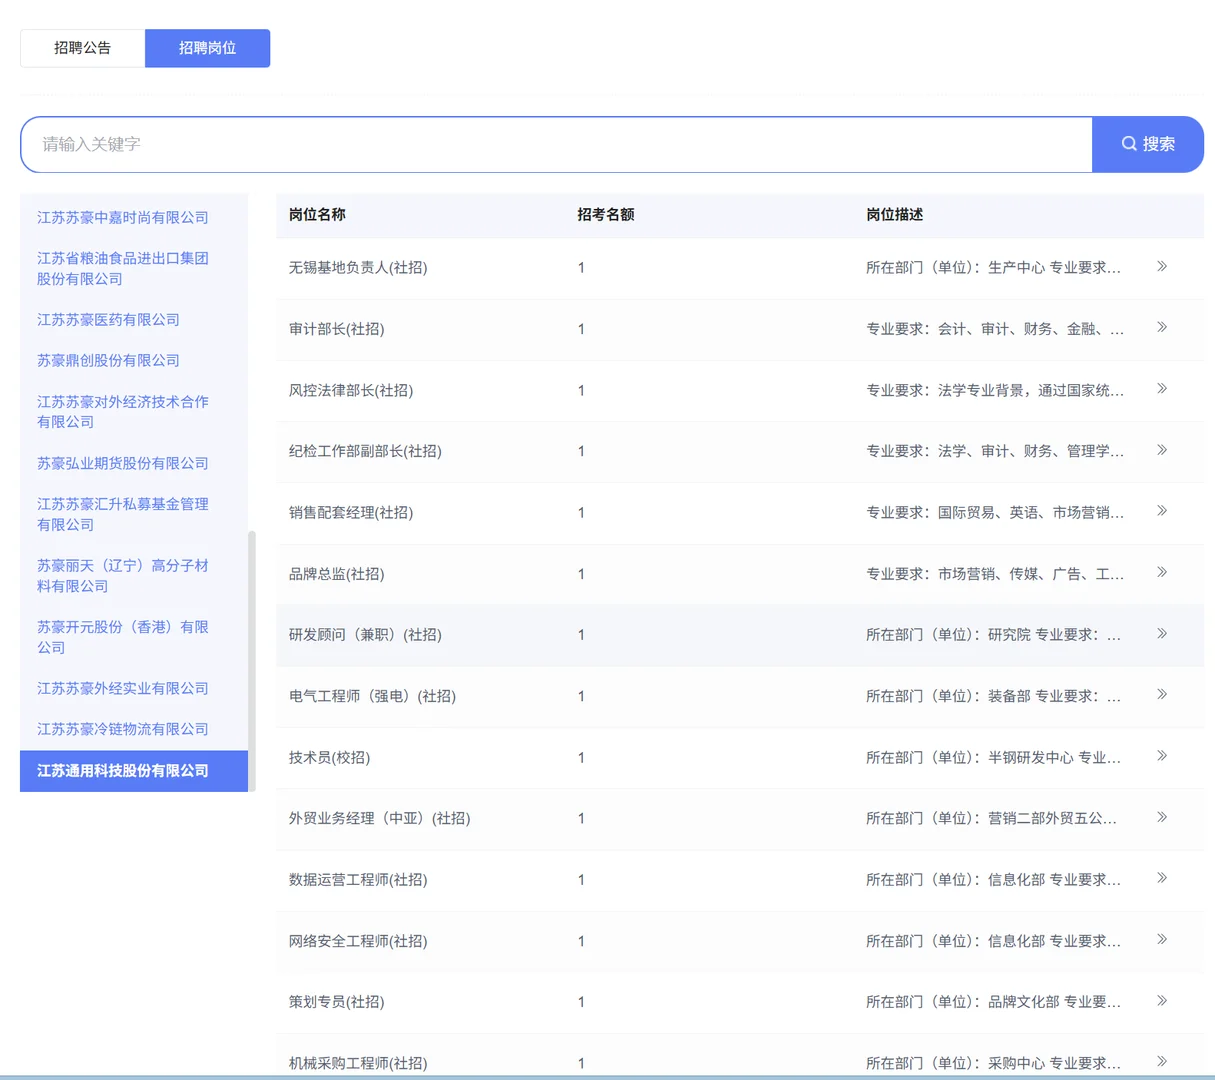Click description mentioning 国际贸易、英语、市场营销
The width and height of the screenshot is (1215, 1080).
point(995,512)
